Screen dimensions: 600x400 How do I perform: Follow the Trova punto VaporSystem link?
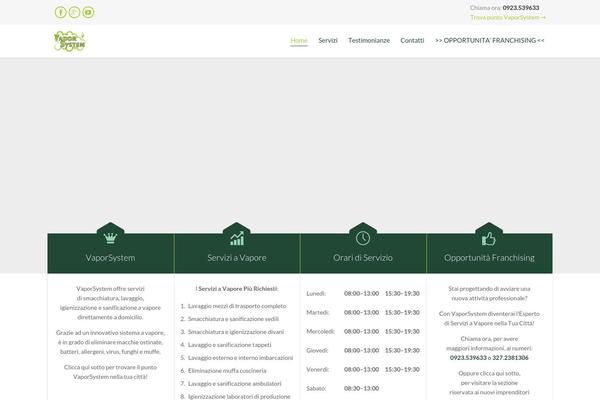point(508,18)
